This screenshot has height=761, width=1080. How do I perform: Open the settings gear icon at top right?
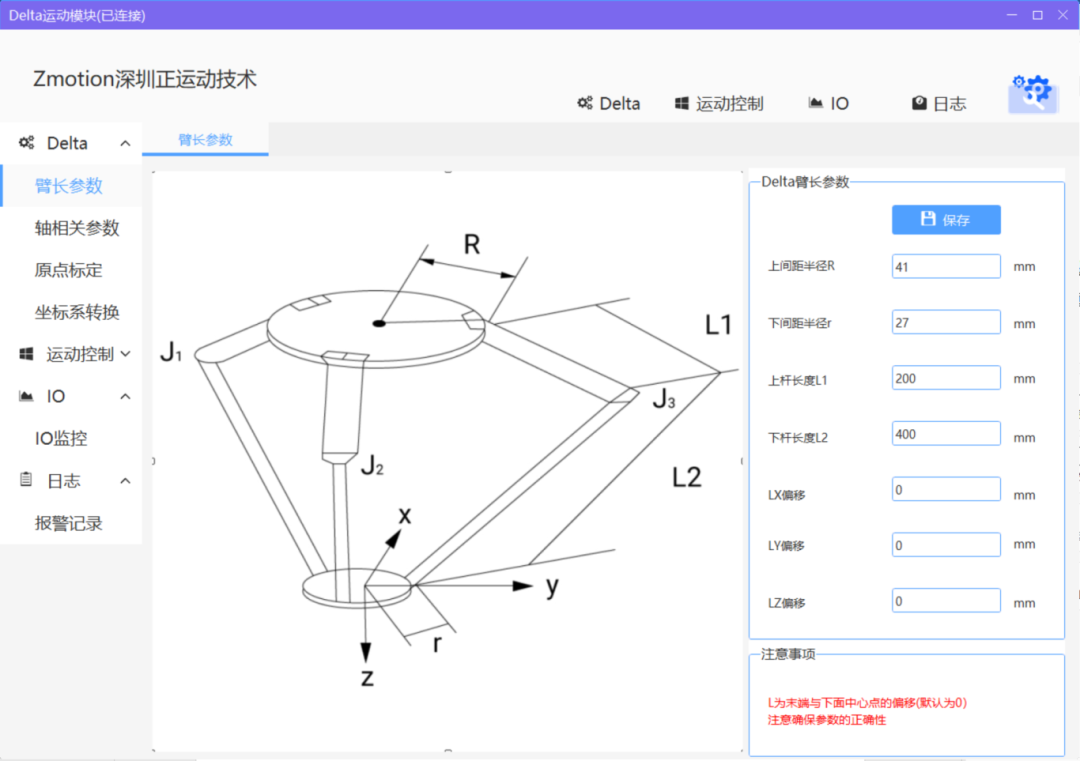(1032, 93)
